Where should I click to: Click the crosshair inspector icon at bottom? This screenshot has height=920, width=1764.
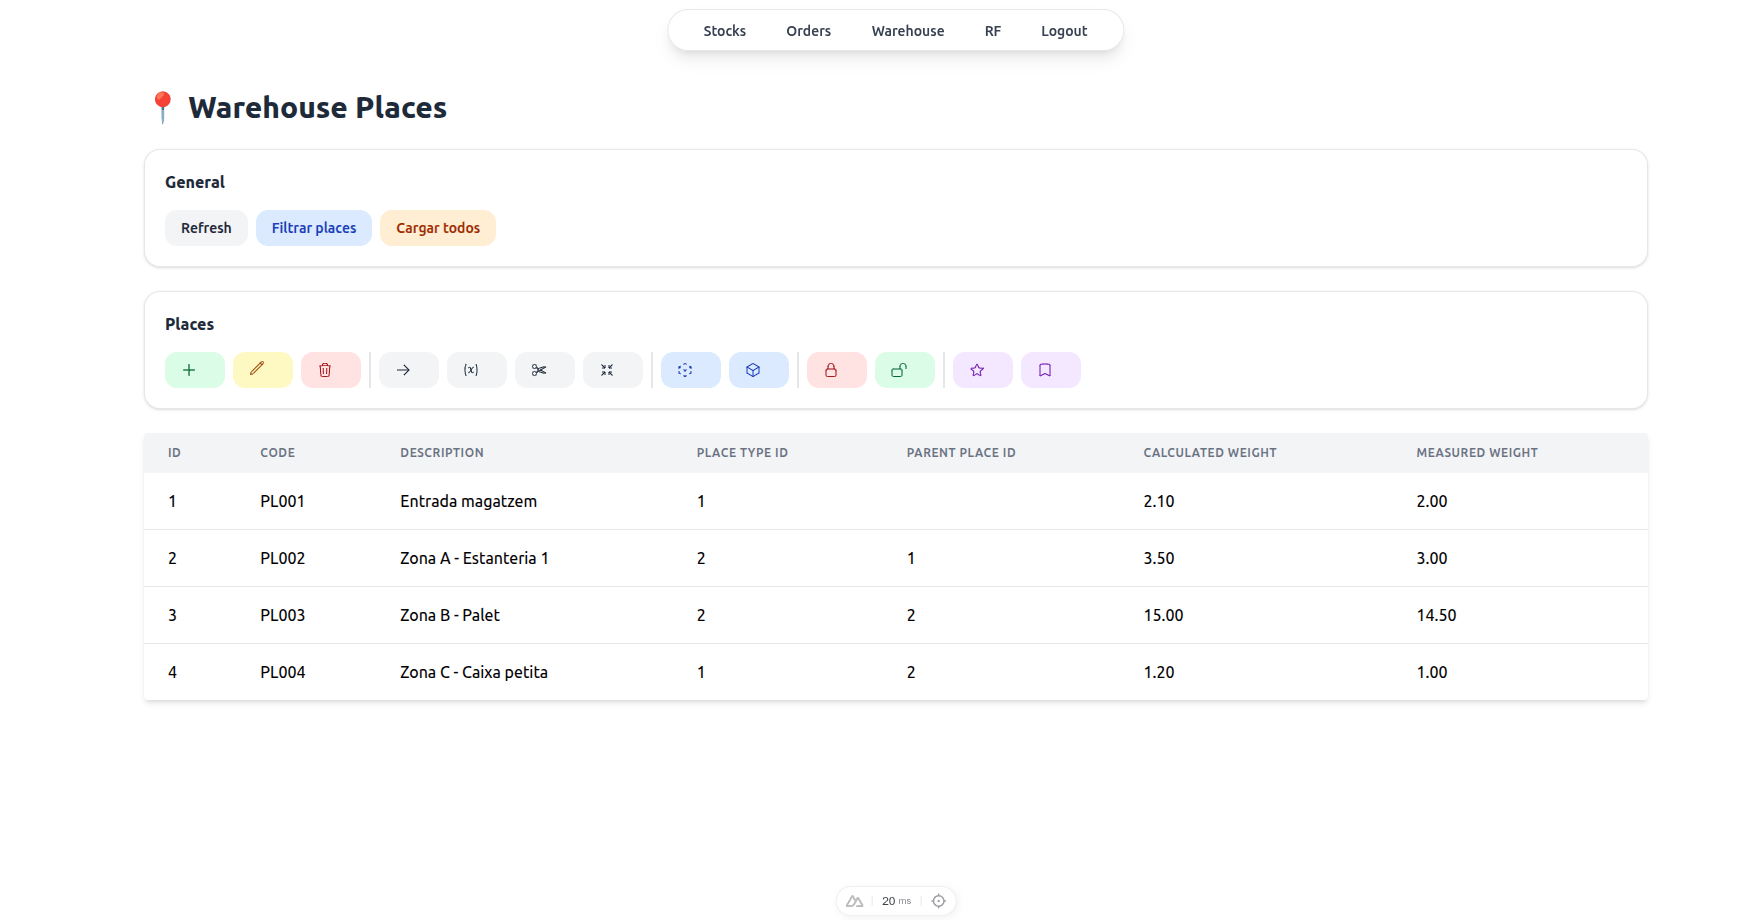938,901
